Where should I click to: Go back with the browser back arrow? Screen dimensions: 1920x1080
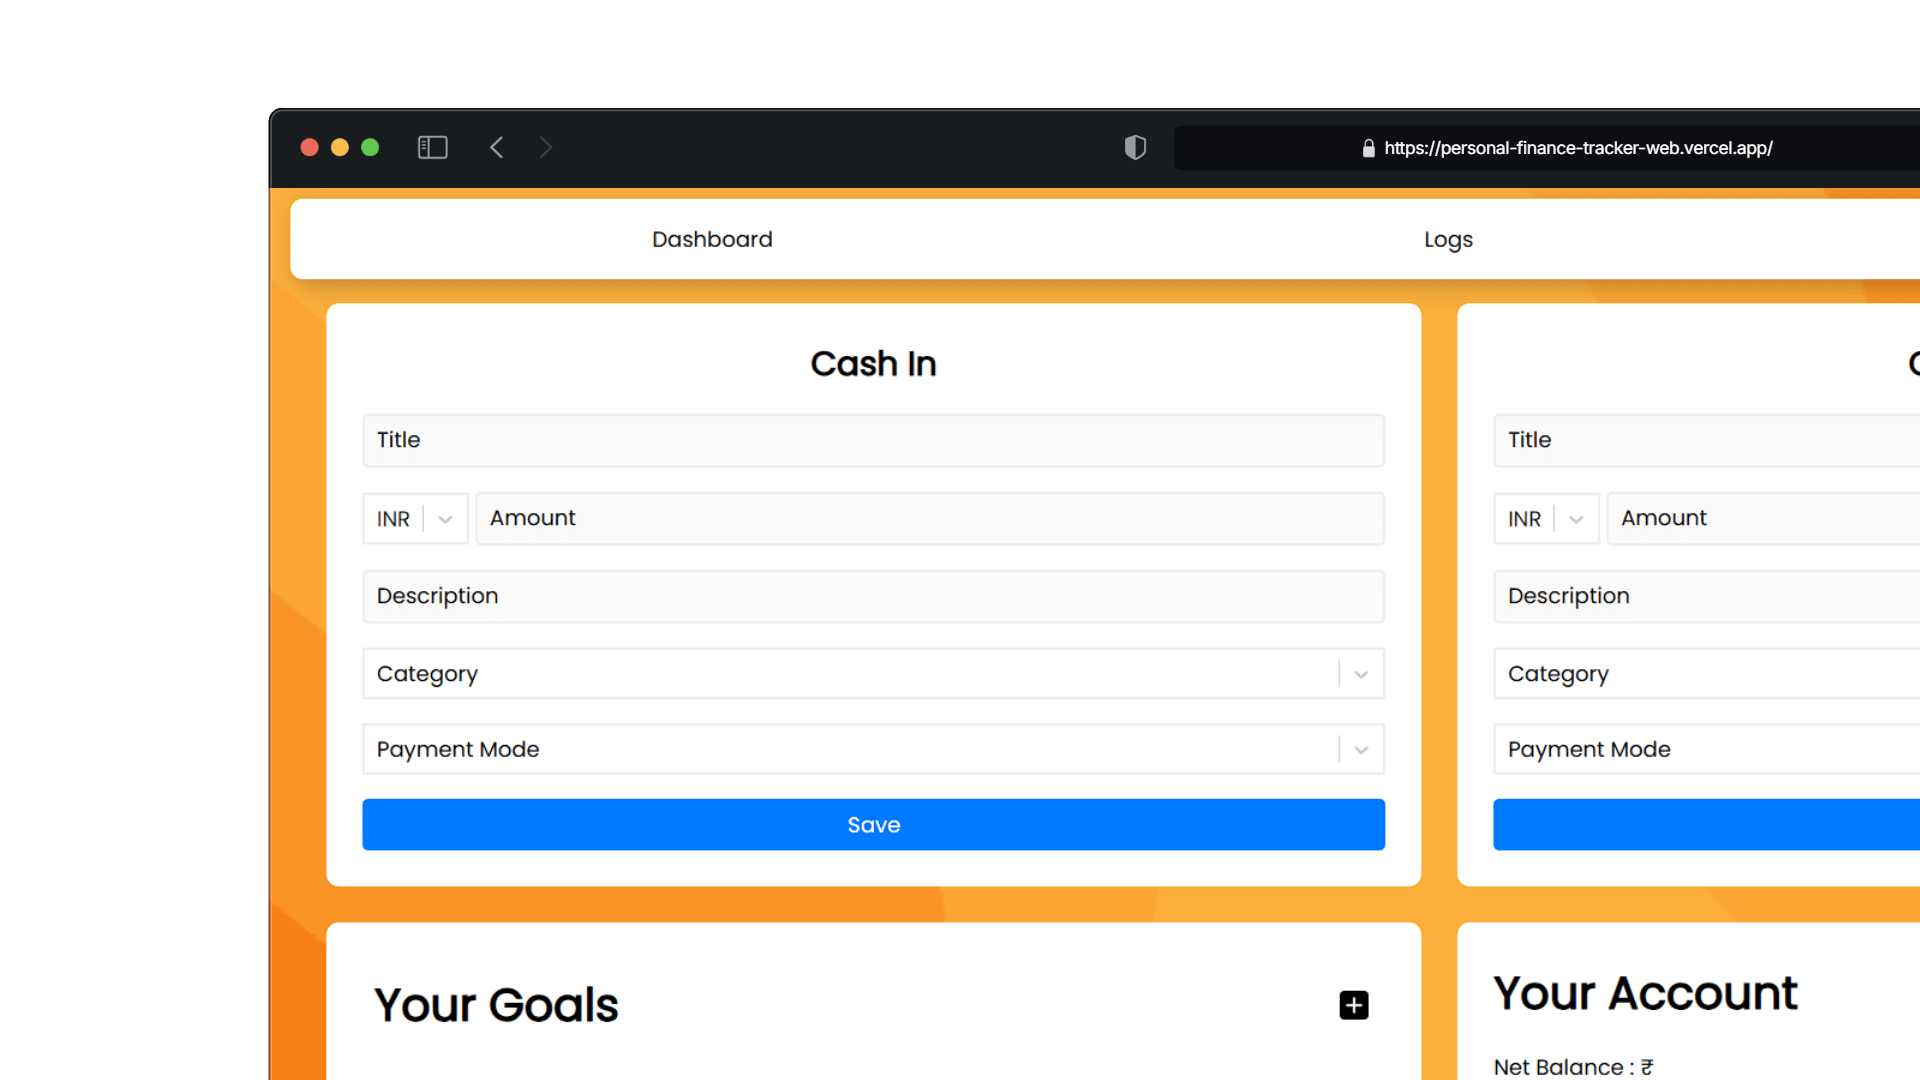[497, 148]
